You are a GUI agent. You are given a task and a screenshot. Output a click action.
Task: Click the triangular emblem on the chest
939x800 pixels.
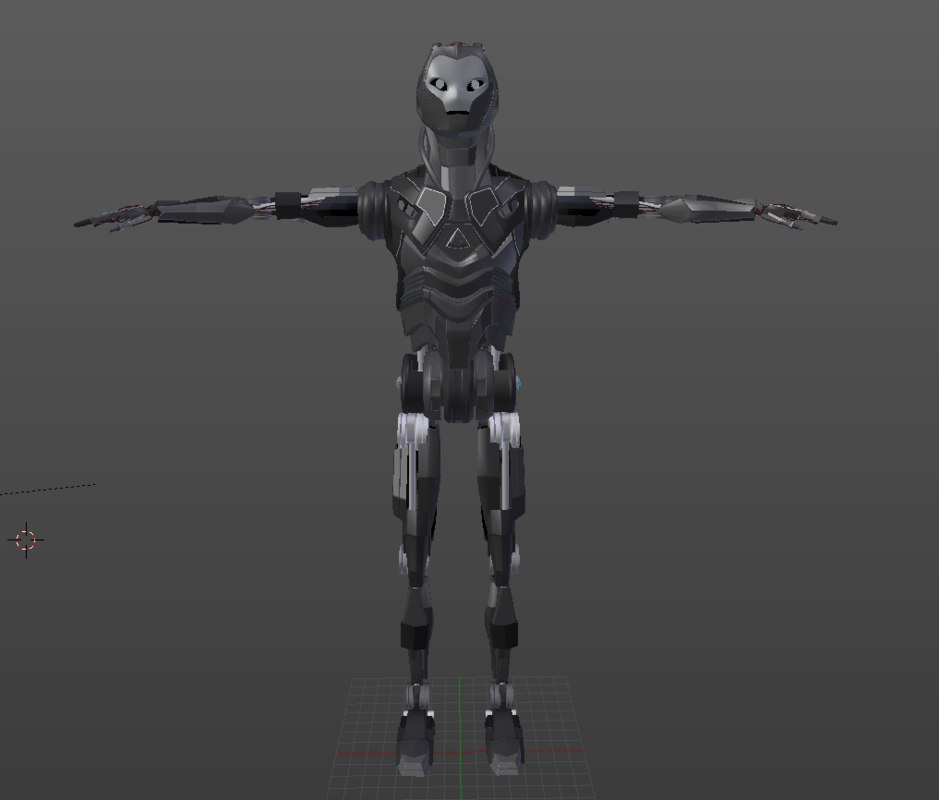456,237
